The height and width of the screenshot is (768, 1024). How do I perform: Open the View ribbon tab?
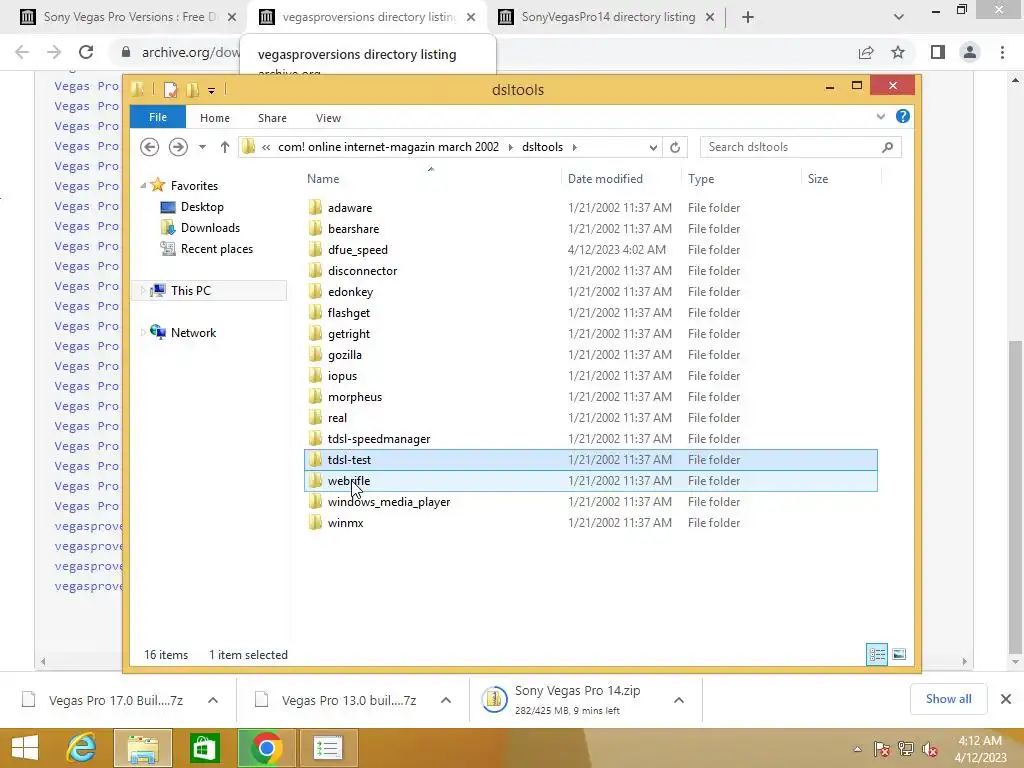[328, 118]
